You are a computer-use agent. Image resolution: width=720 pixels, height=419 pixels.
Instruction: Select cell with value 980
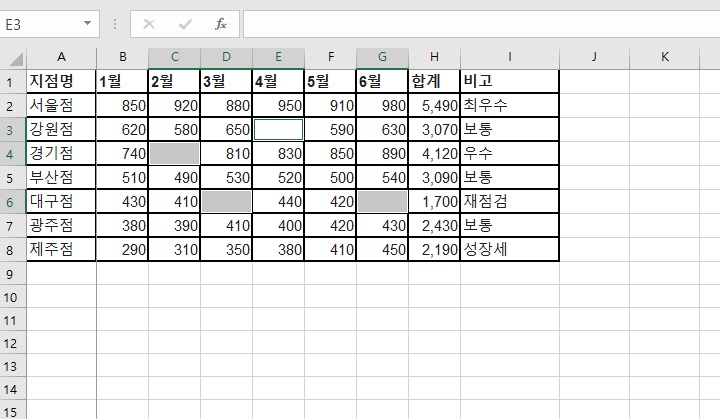point(382,106)
